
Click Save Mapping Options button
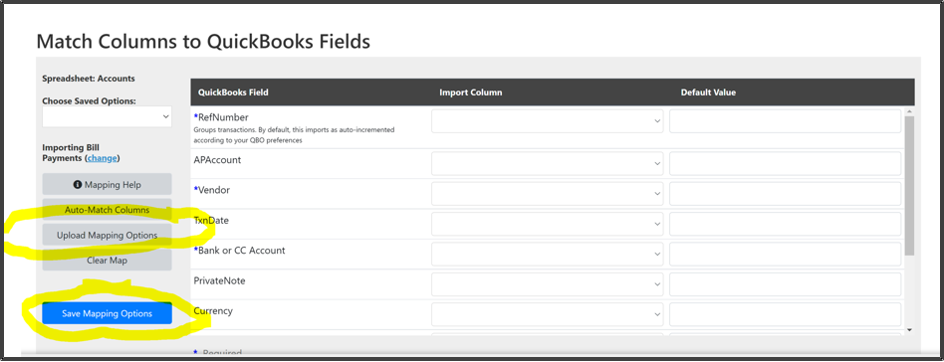(x=107, y=313)
